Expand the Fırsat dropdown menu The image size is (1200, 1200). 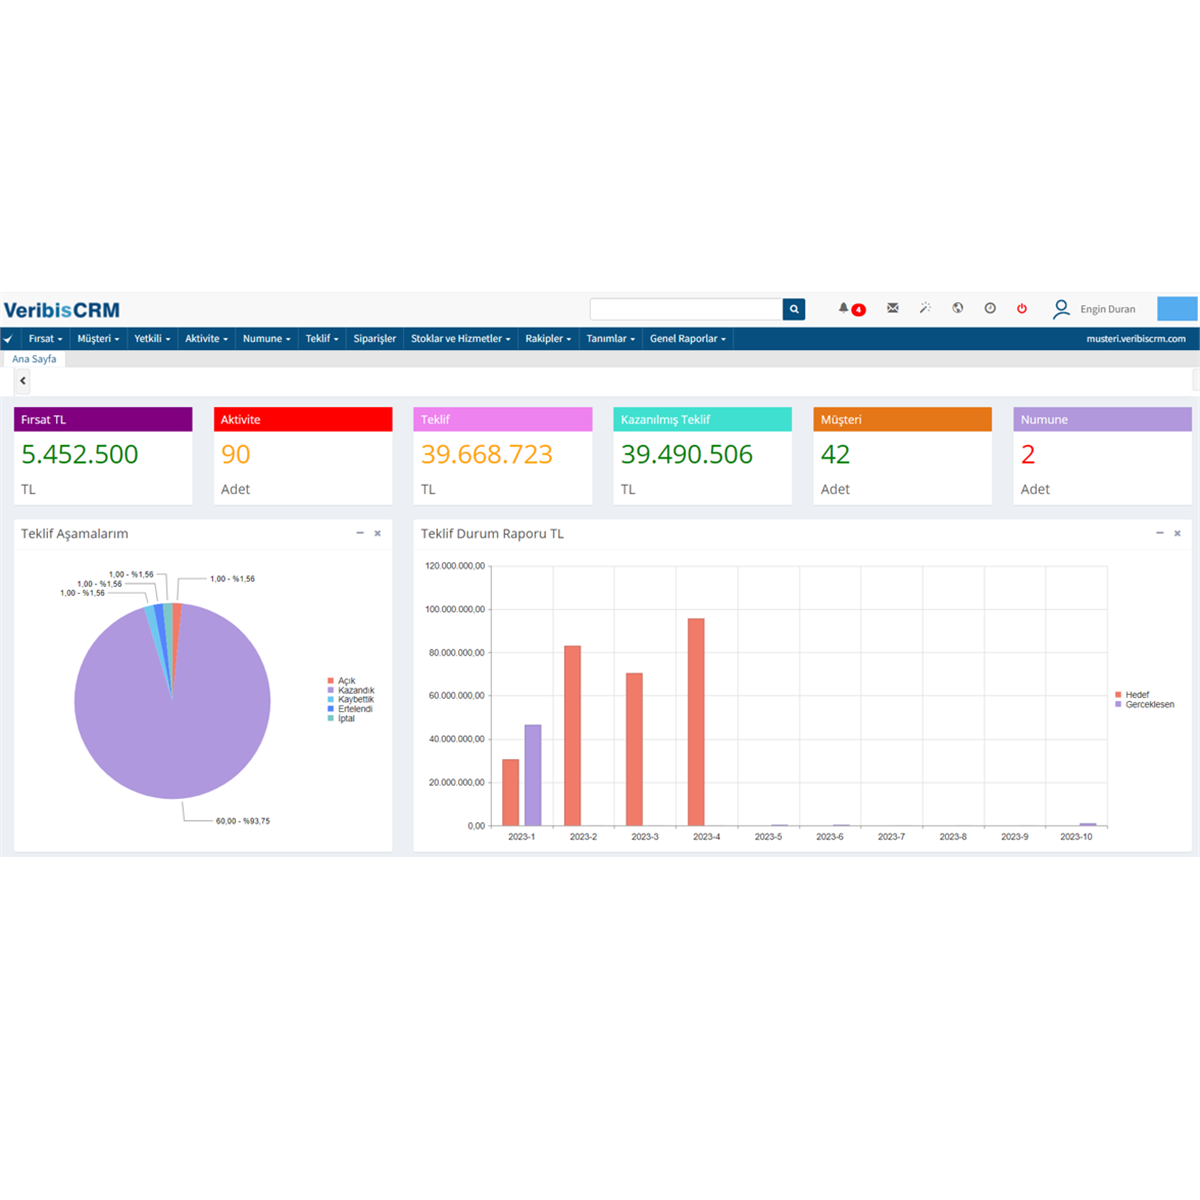(45, 339)
